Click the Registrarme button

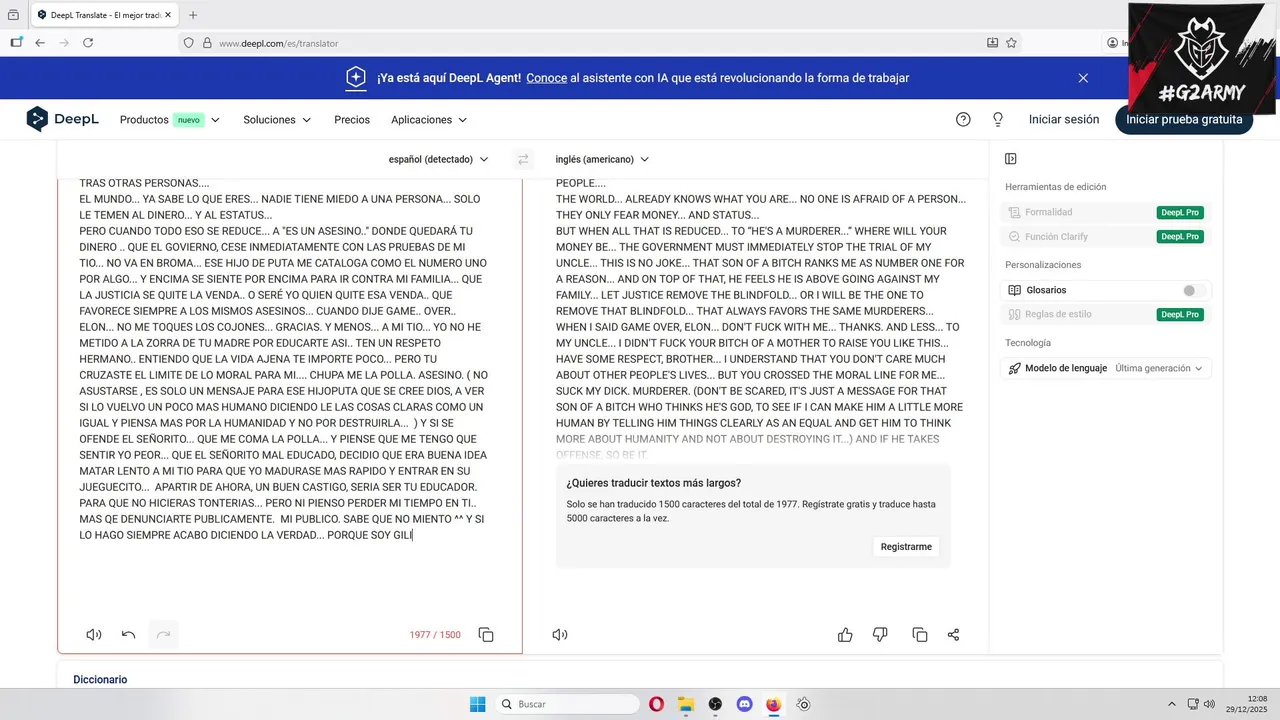(906, 547)
